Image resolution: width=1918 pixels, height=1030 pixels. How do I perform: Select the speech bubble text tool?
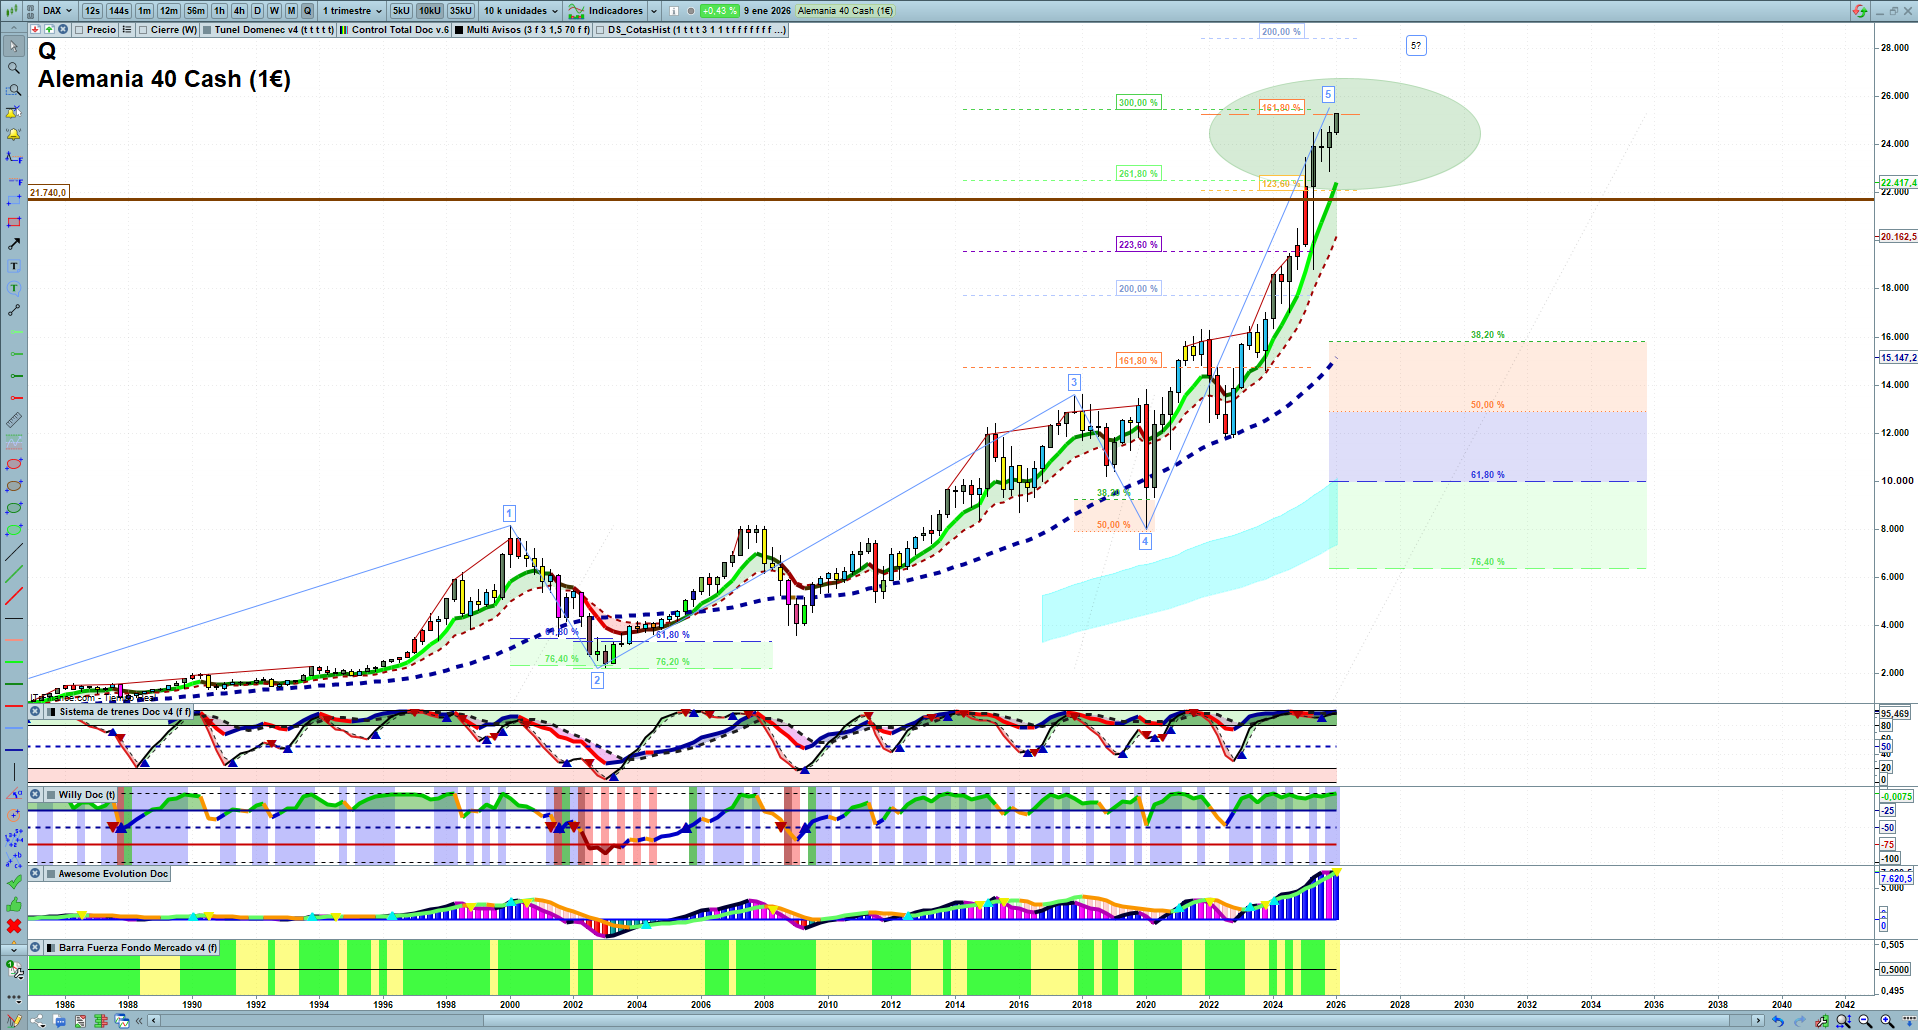tap(14, 288)
